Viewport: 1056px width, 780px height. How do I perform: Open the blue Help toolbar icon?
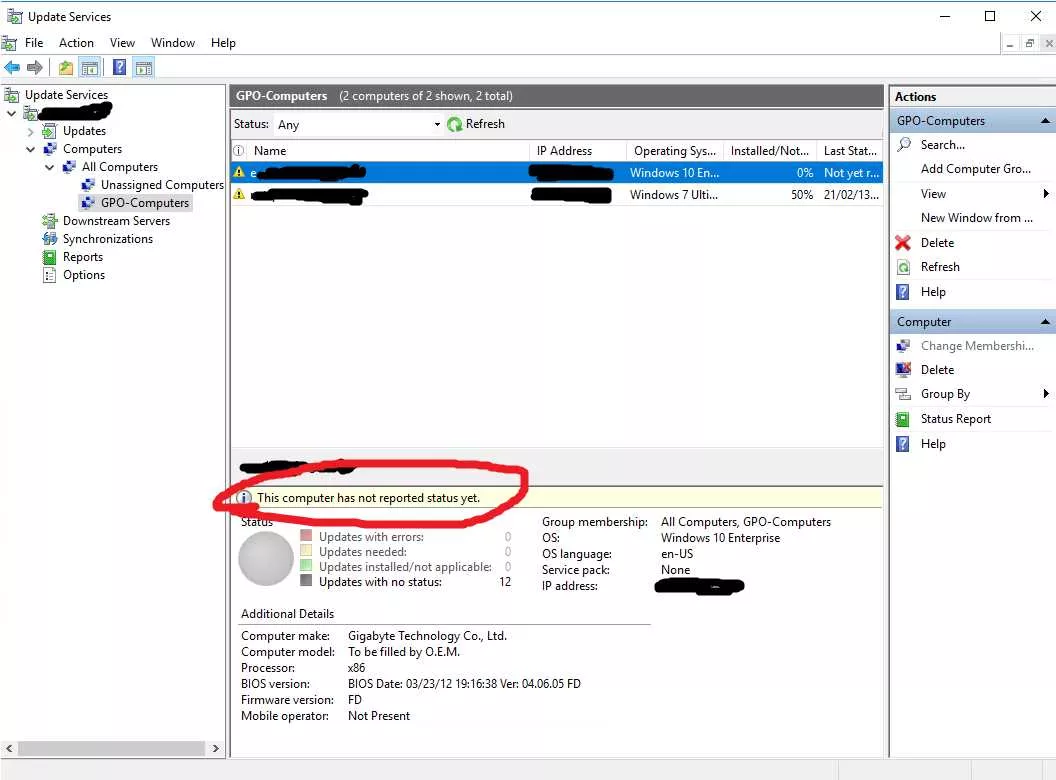[x=119, y=67]
